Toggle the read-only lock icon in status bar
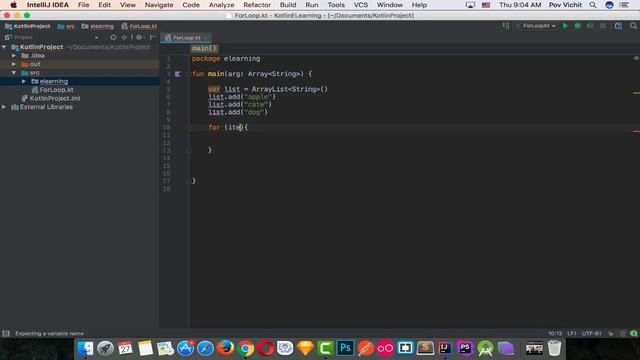The width and height of the screenshot is (640, 360). (x=611, y=333)
